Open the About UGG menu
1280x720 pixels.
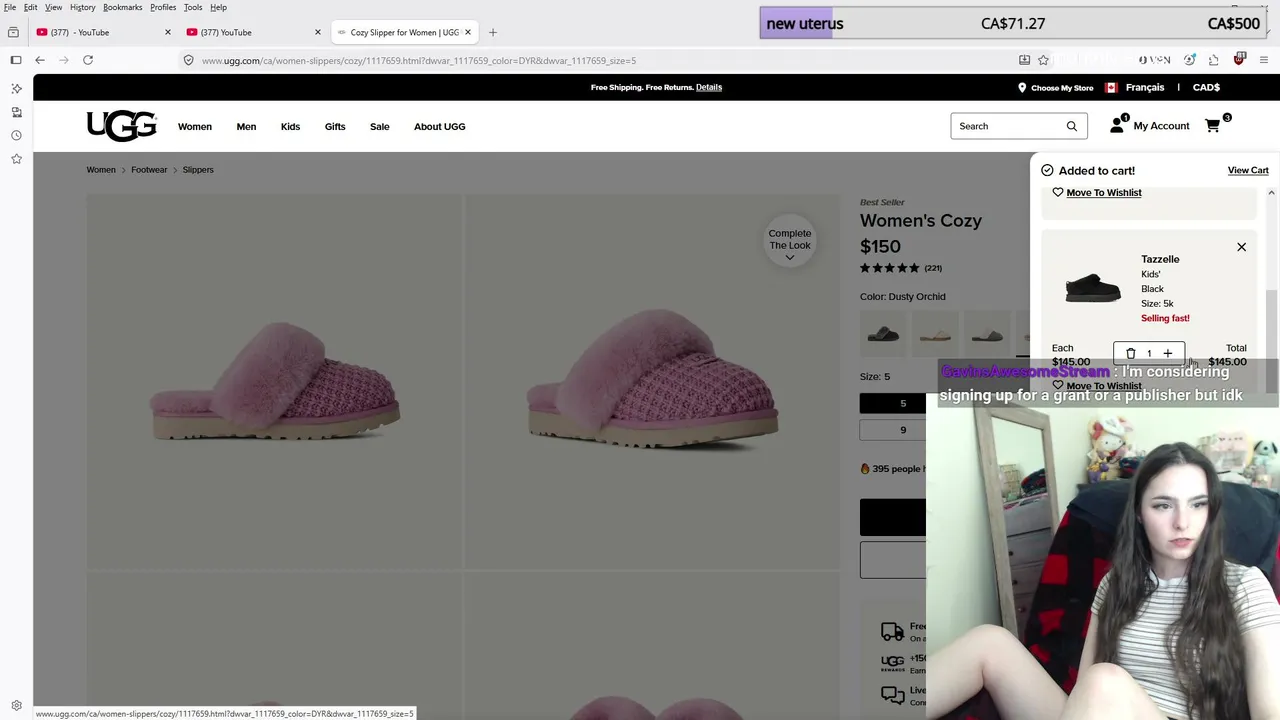tap(440, 126)
